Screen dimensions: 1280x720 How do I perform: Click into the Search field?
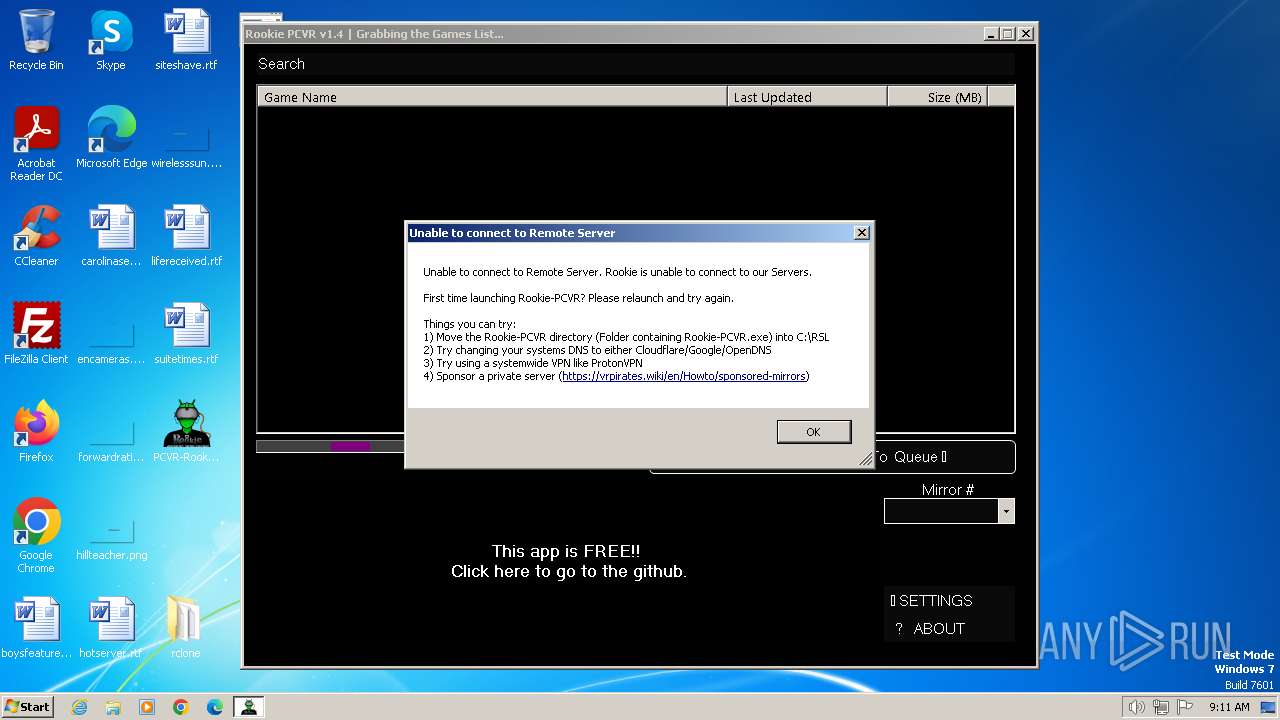click(635, 64)
